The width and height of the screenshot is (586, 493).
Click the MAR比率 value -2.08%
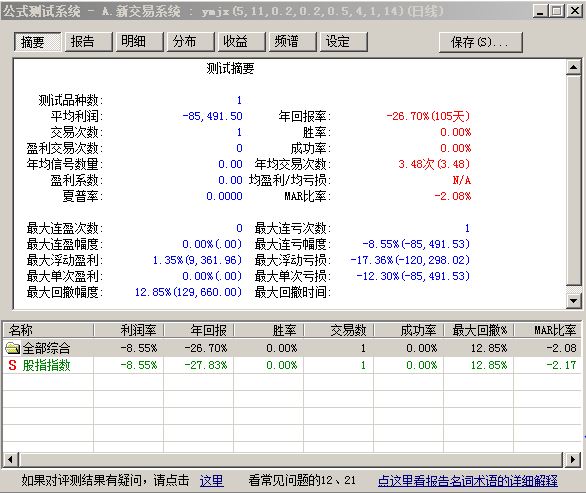(453, 196)
